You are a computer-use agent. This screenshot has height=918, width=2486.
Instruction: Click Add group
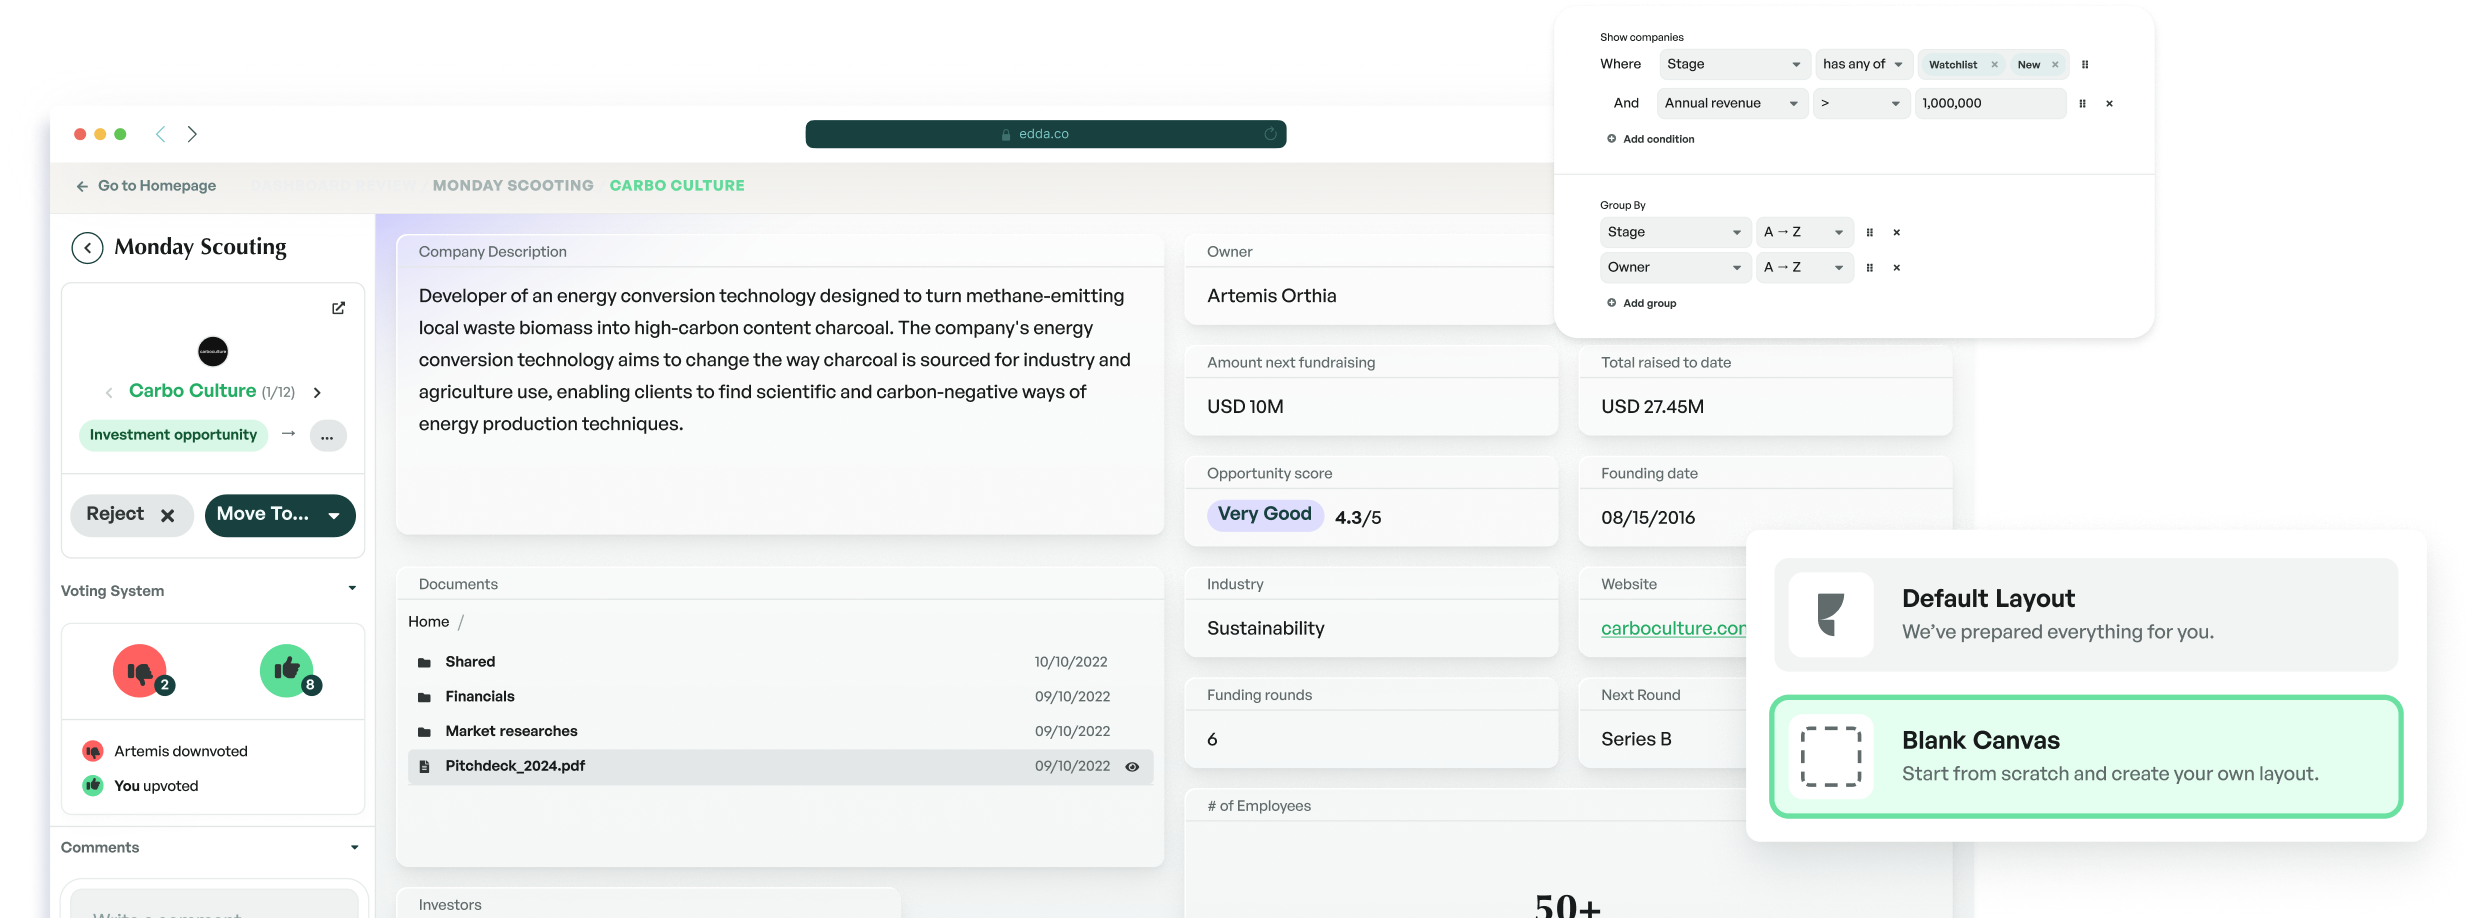tap(1641, 303)
